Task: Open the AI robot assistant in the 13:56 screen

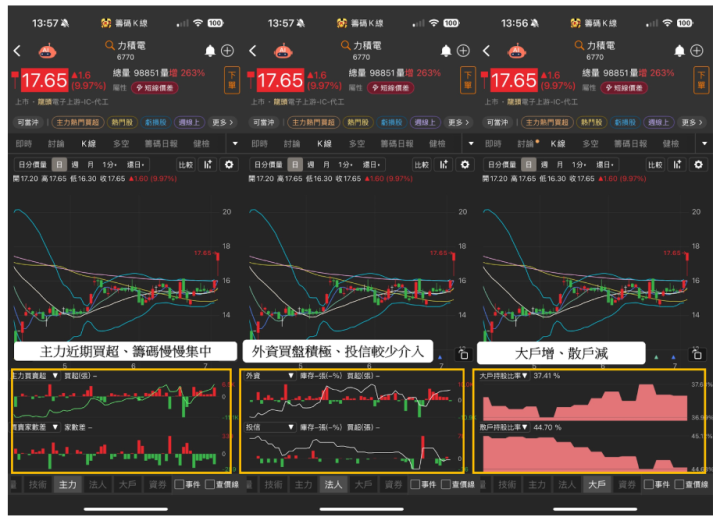Action: [x=517, y=51]
